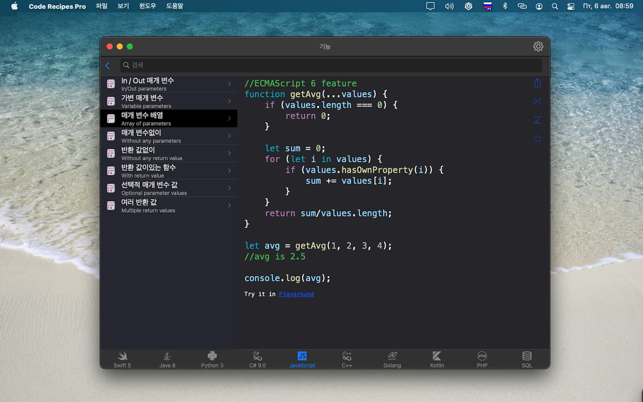The image size is (643, 402).
Task: Open Spotlight search in the menu bar
Action: (554, 6)
